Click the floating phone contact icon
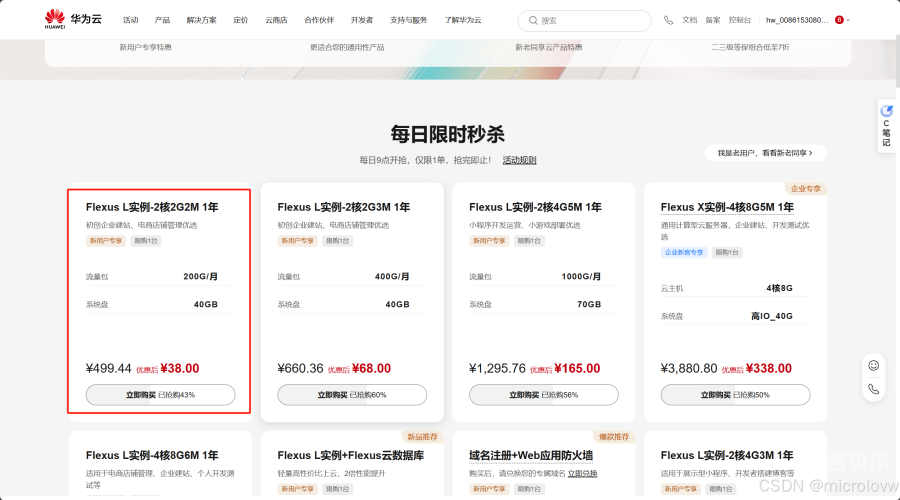 pyautogui.click(x=874, y=389)
